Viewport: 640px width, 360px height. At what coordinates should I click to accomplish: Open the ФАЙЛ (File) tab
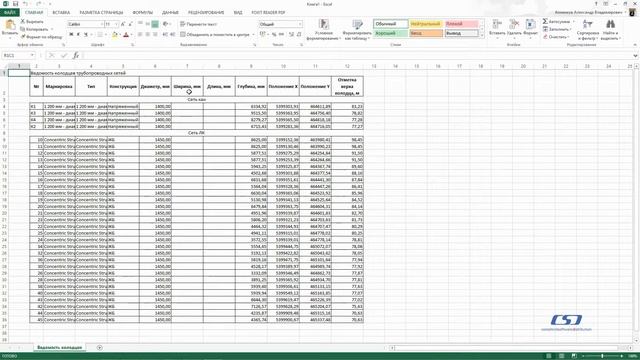click(10, 13)
